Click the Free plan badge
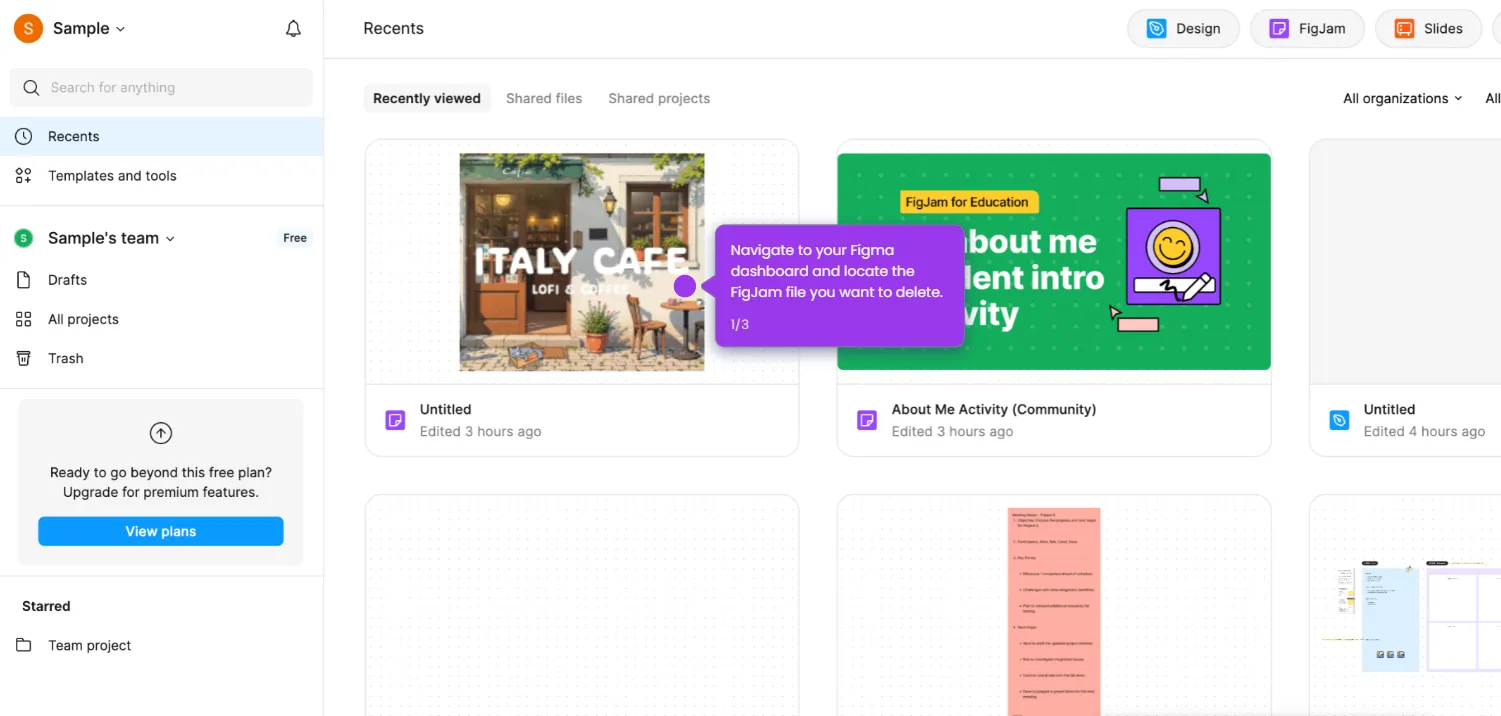 point(295,238)
